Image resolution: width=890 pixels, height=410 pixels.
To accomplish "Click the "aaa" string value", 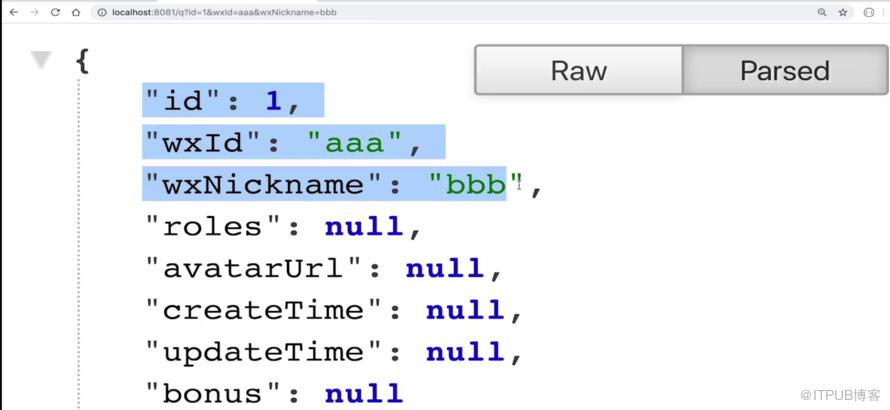I will tap(354, 144).
